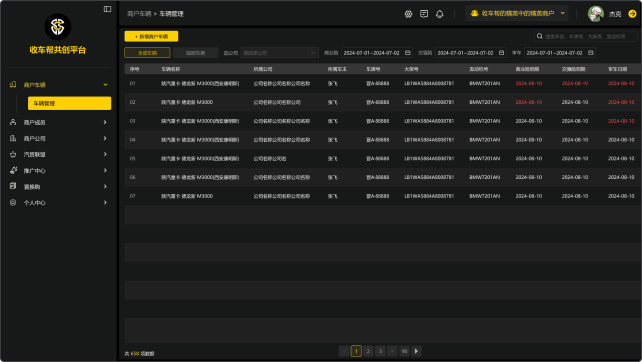
Task: Click the 商户车辆 truck icon in the sidebar
Action: (x=13, y=84)
